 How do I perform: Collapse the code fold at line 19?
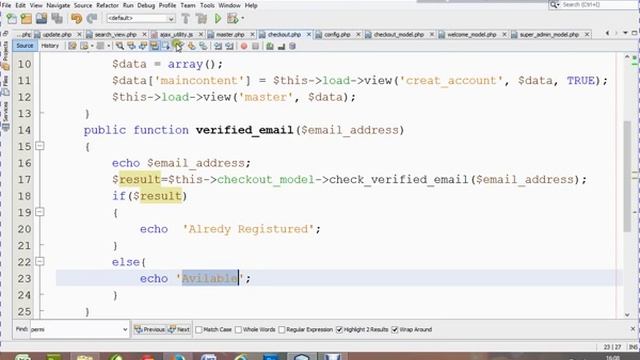(x=40, y=212)
